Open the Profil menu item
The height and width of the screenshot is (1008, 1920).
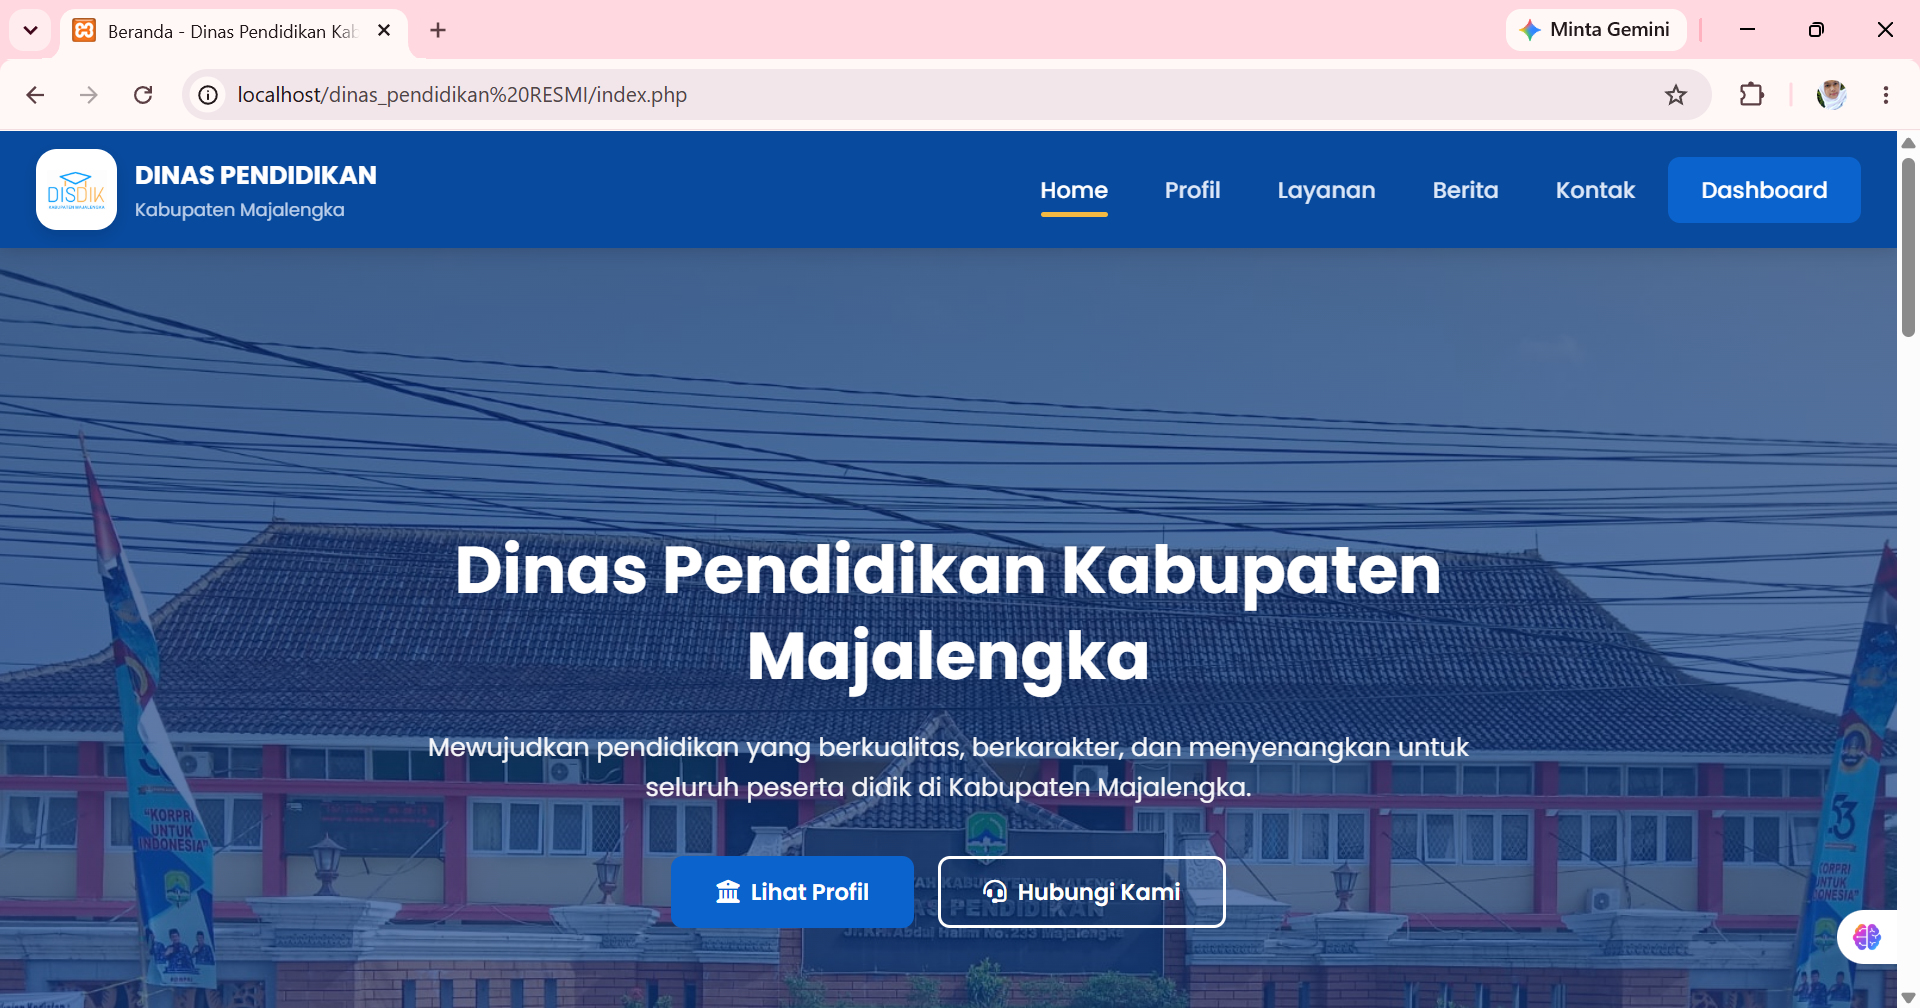(1192, 190)
